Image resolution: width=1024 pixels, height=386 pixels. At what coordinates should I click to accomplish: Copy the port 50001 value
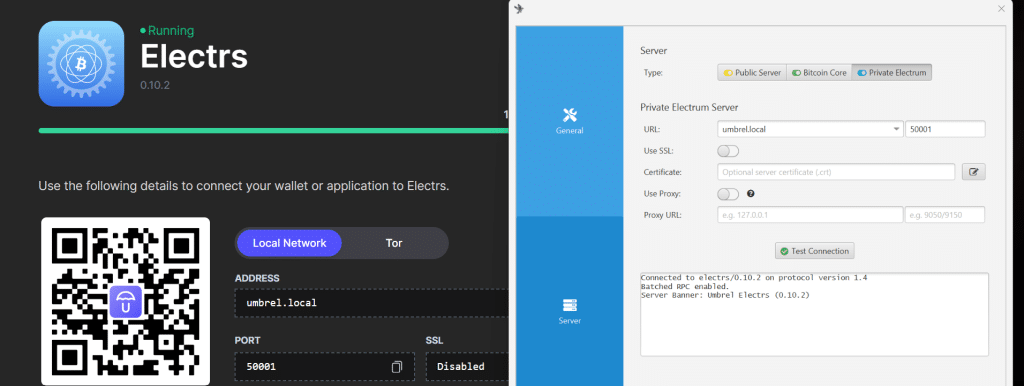point(396,367)
